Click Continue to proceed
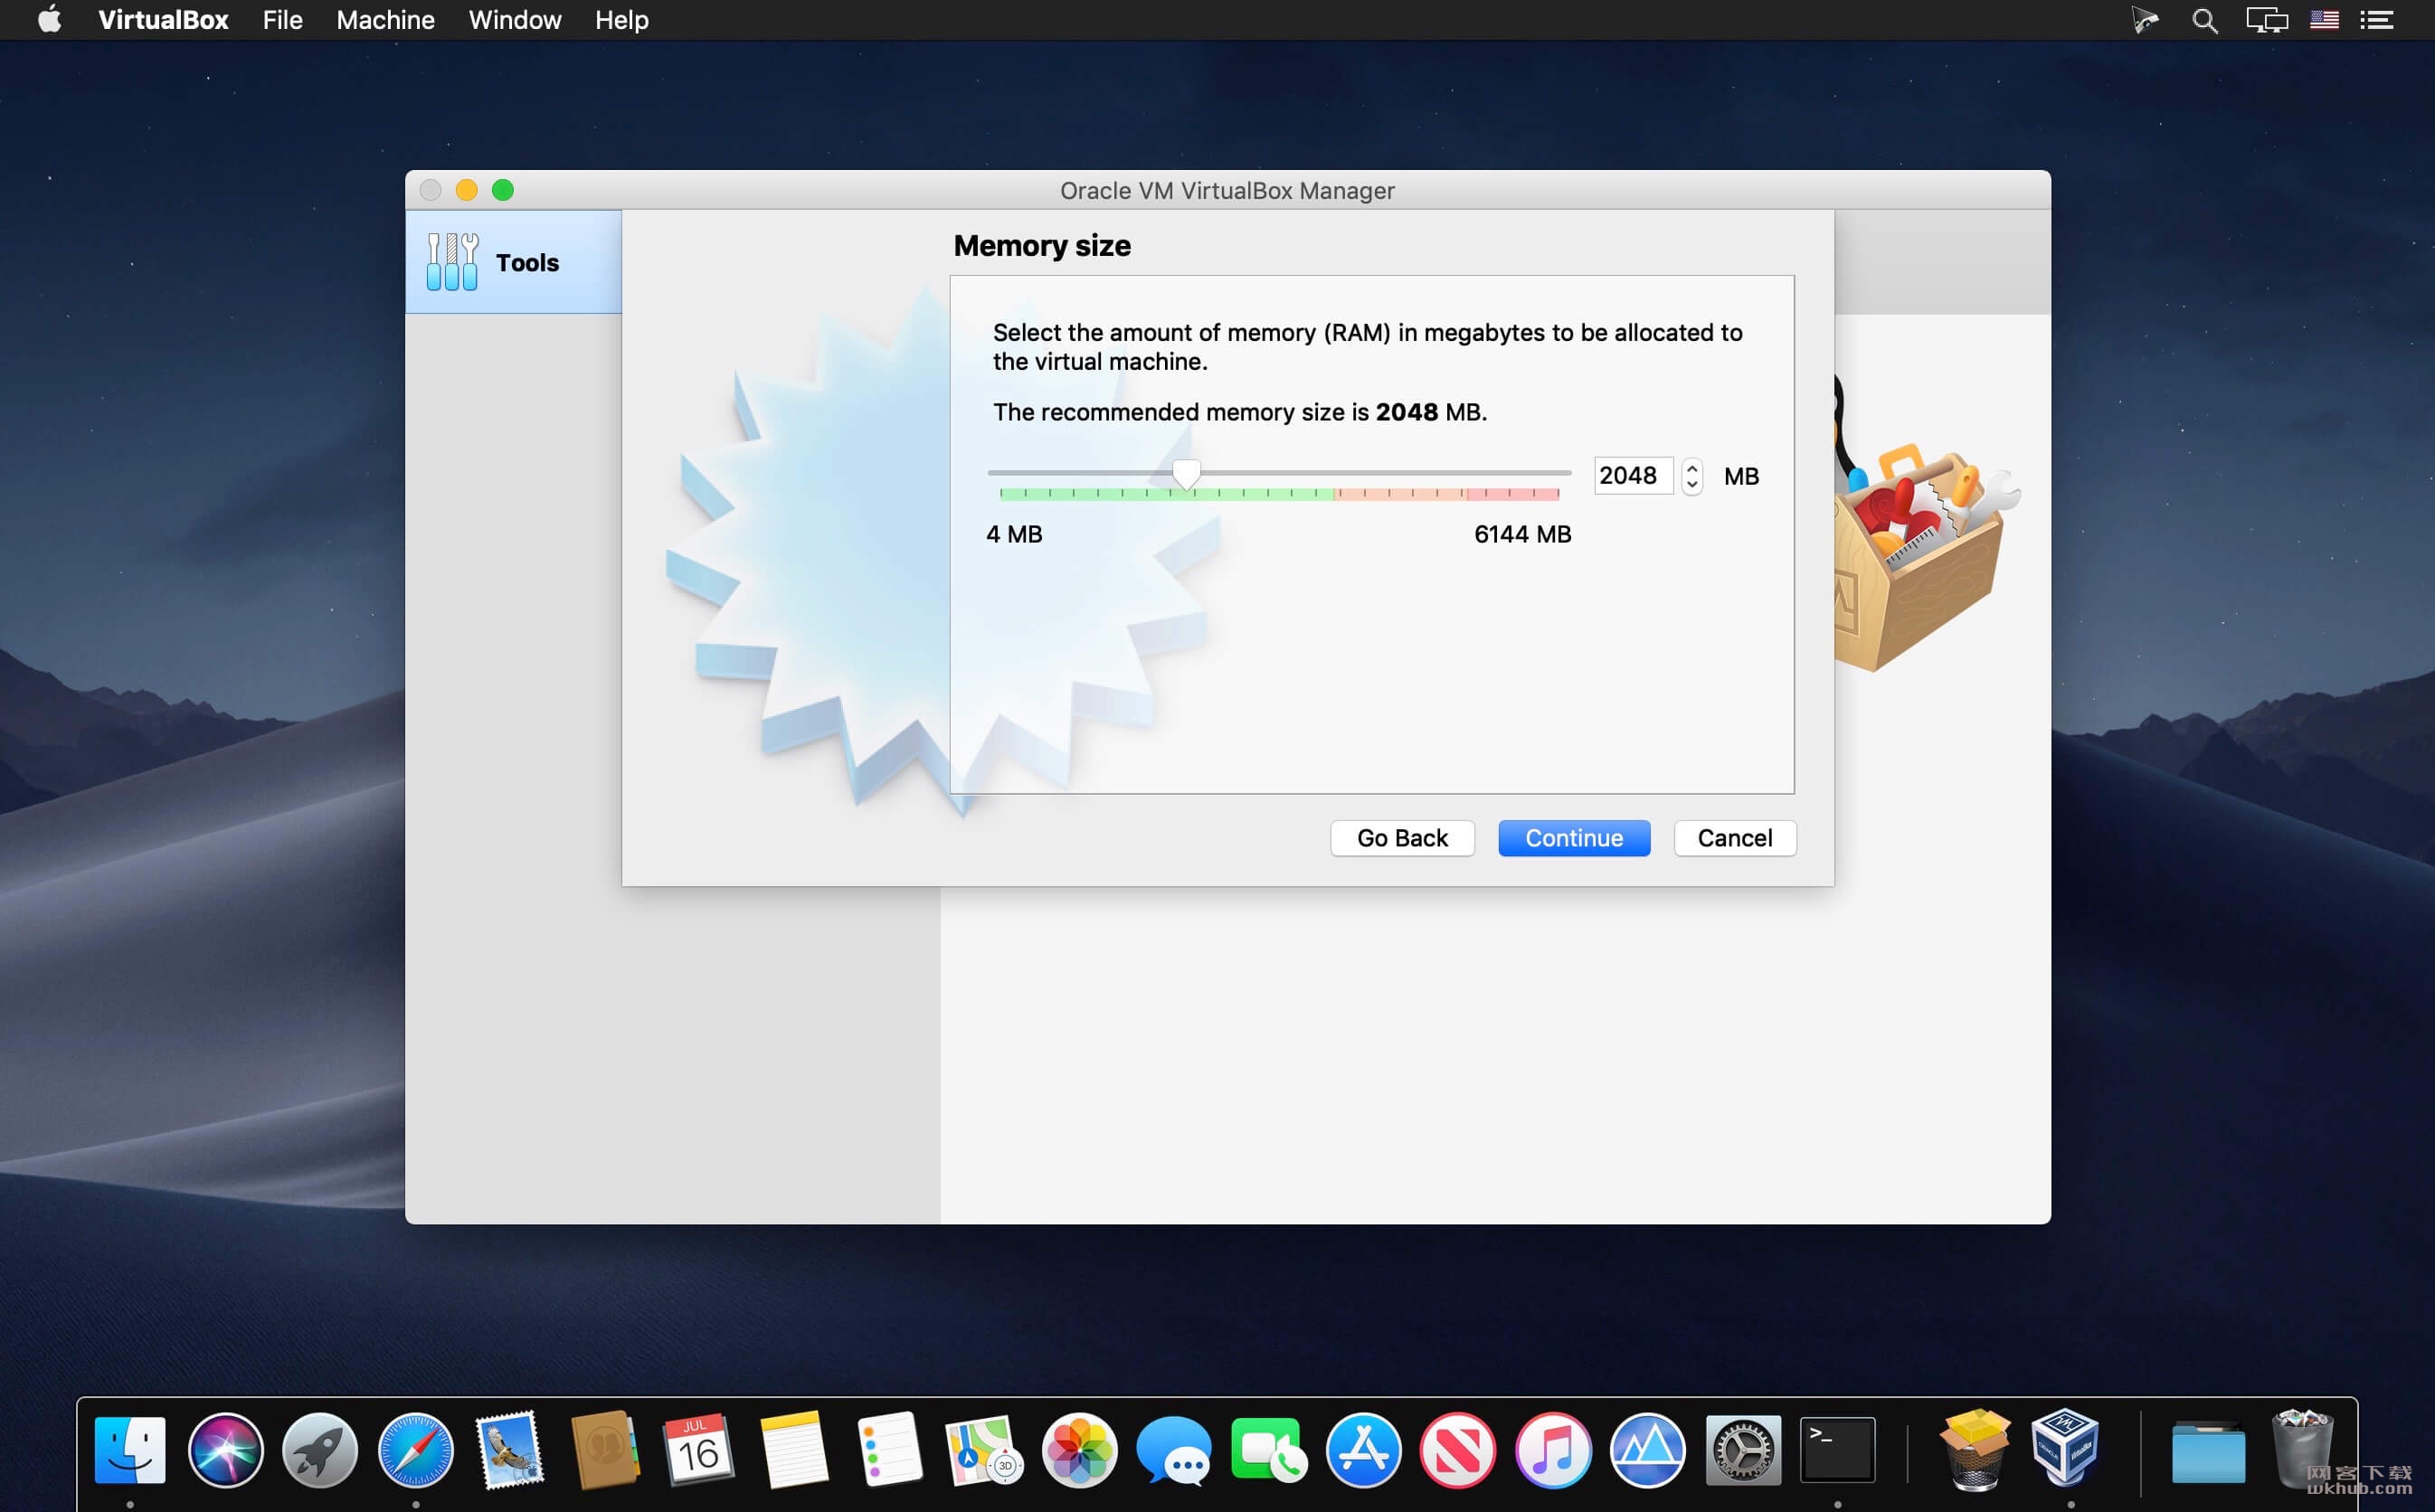 pyautogui.click(x=1574, y=838)
